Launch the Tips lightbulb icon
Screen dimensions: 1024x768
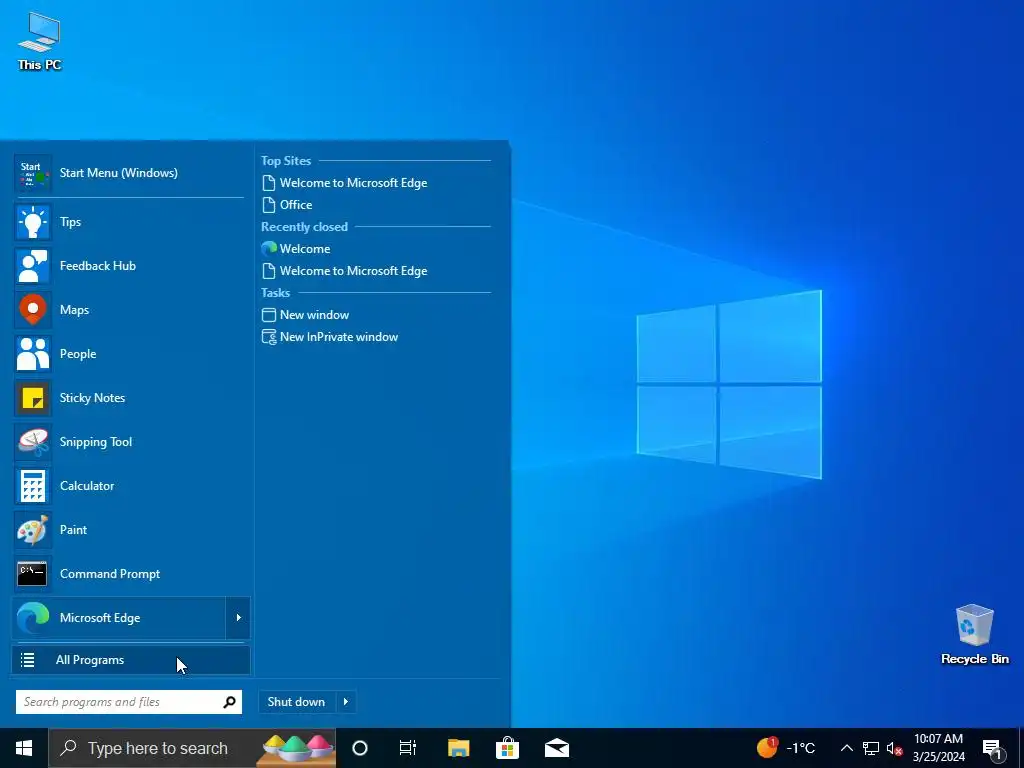33,222
